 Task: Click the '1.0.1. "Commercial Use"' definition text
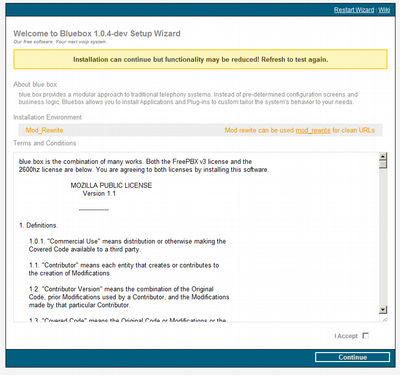127,245
